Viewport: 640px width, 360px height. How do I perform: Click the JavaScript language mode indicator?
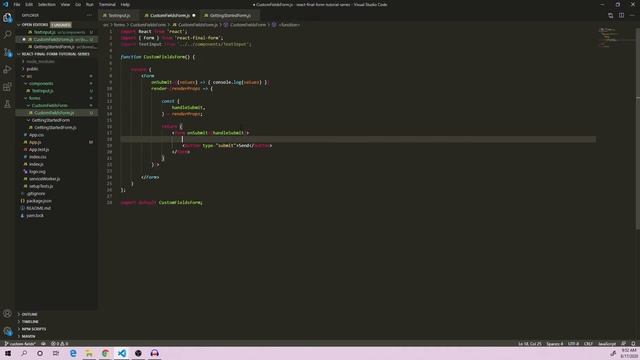click(607, 344)
